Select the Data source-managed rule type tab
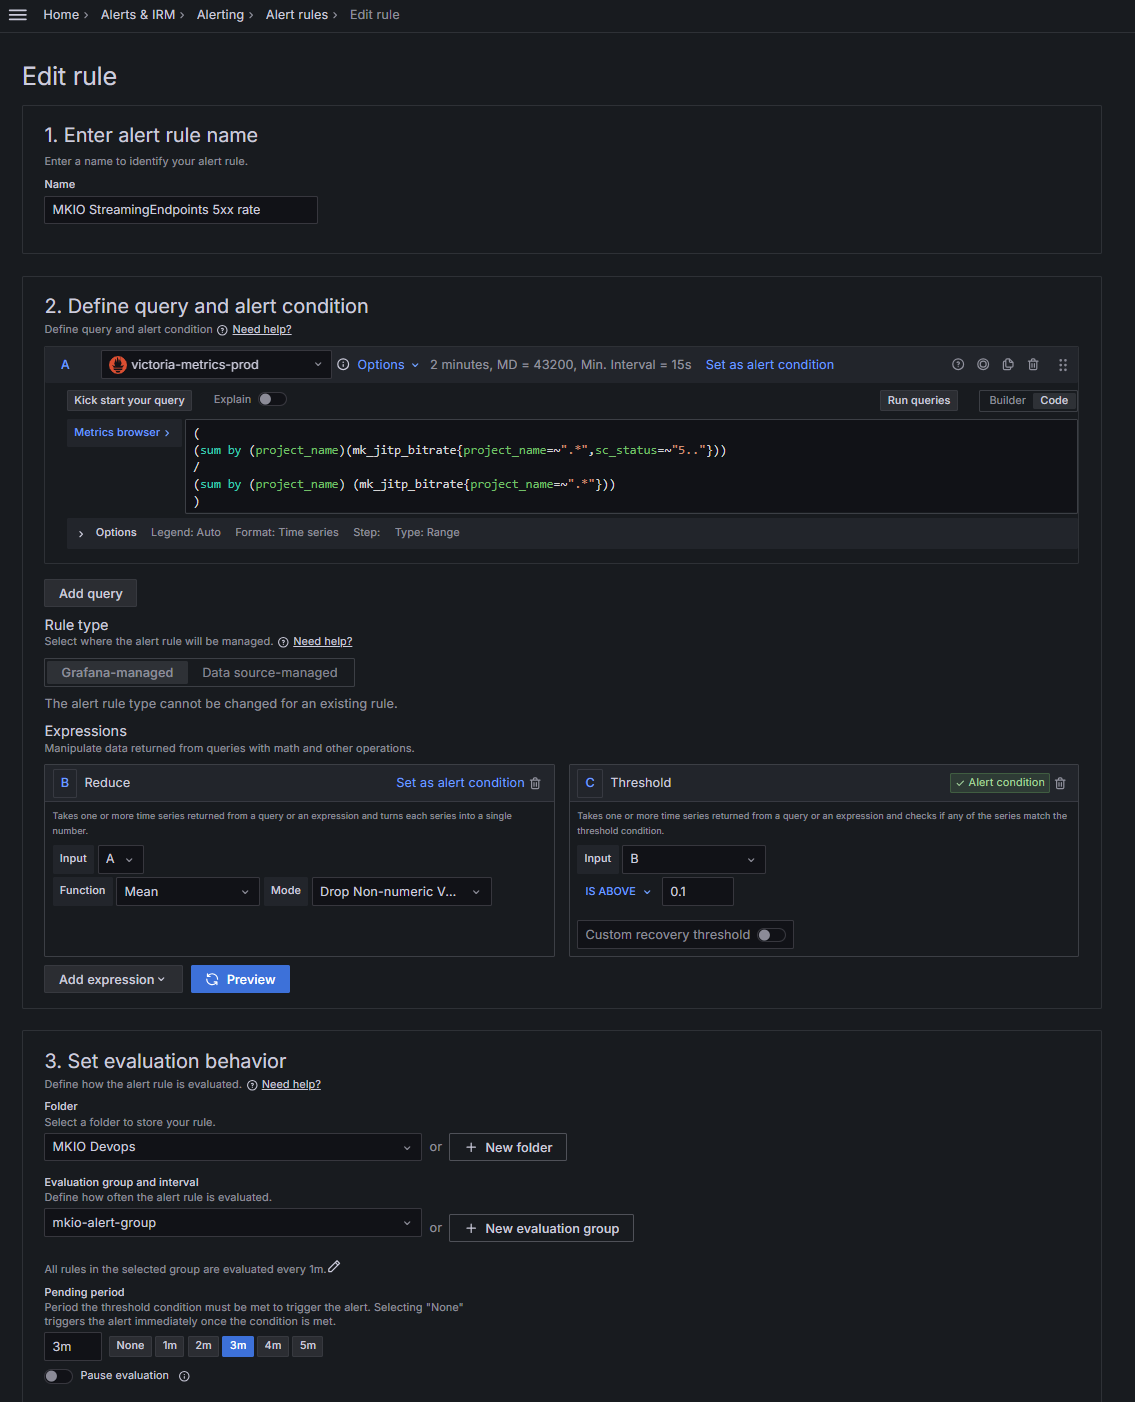Viewport: 1135px width, 1402px height. [x=270, y=673]
